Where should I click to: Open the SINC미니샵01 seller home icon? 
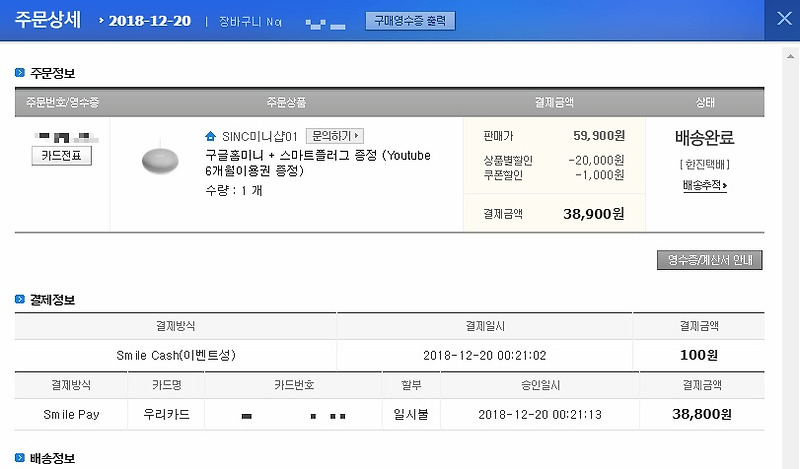coord(210,136)
